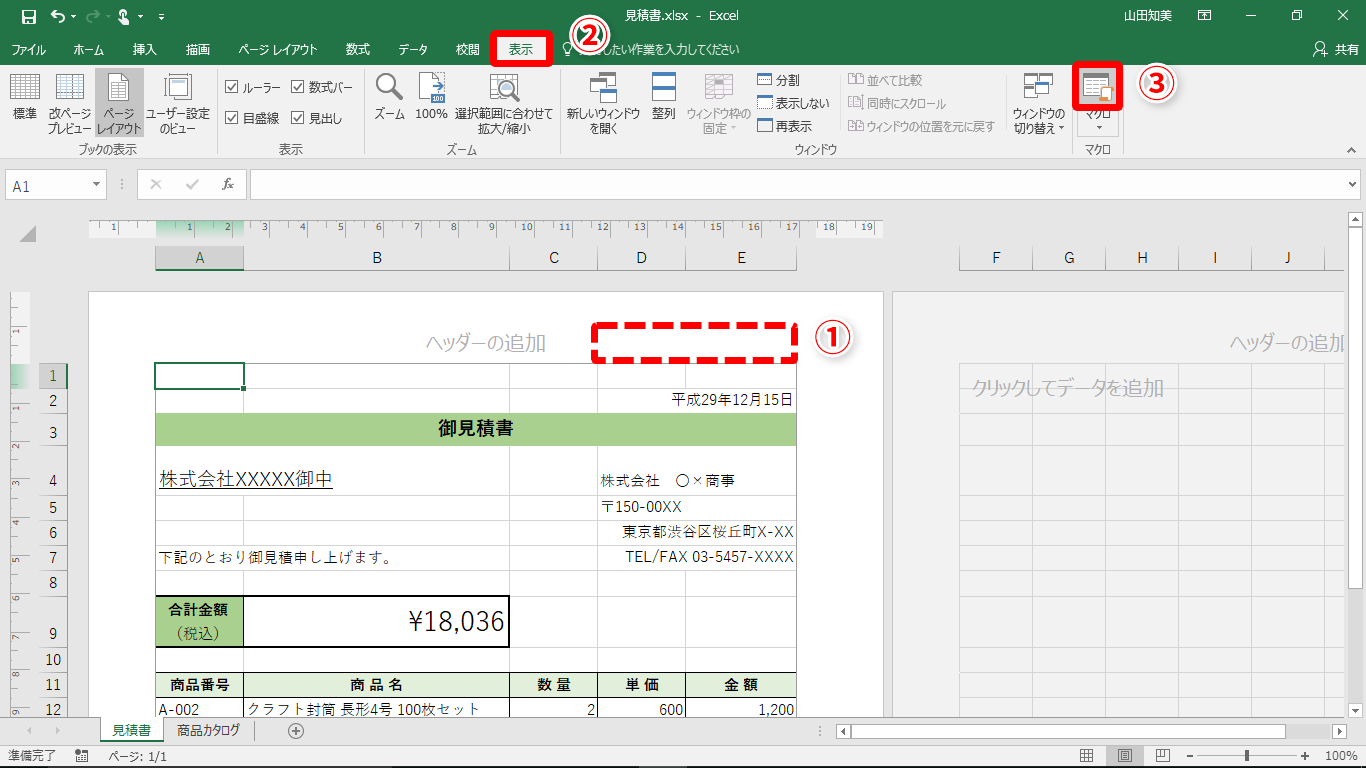Uncheck the 数式バー checkbox

tap(298, 88)
